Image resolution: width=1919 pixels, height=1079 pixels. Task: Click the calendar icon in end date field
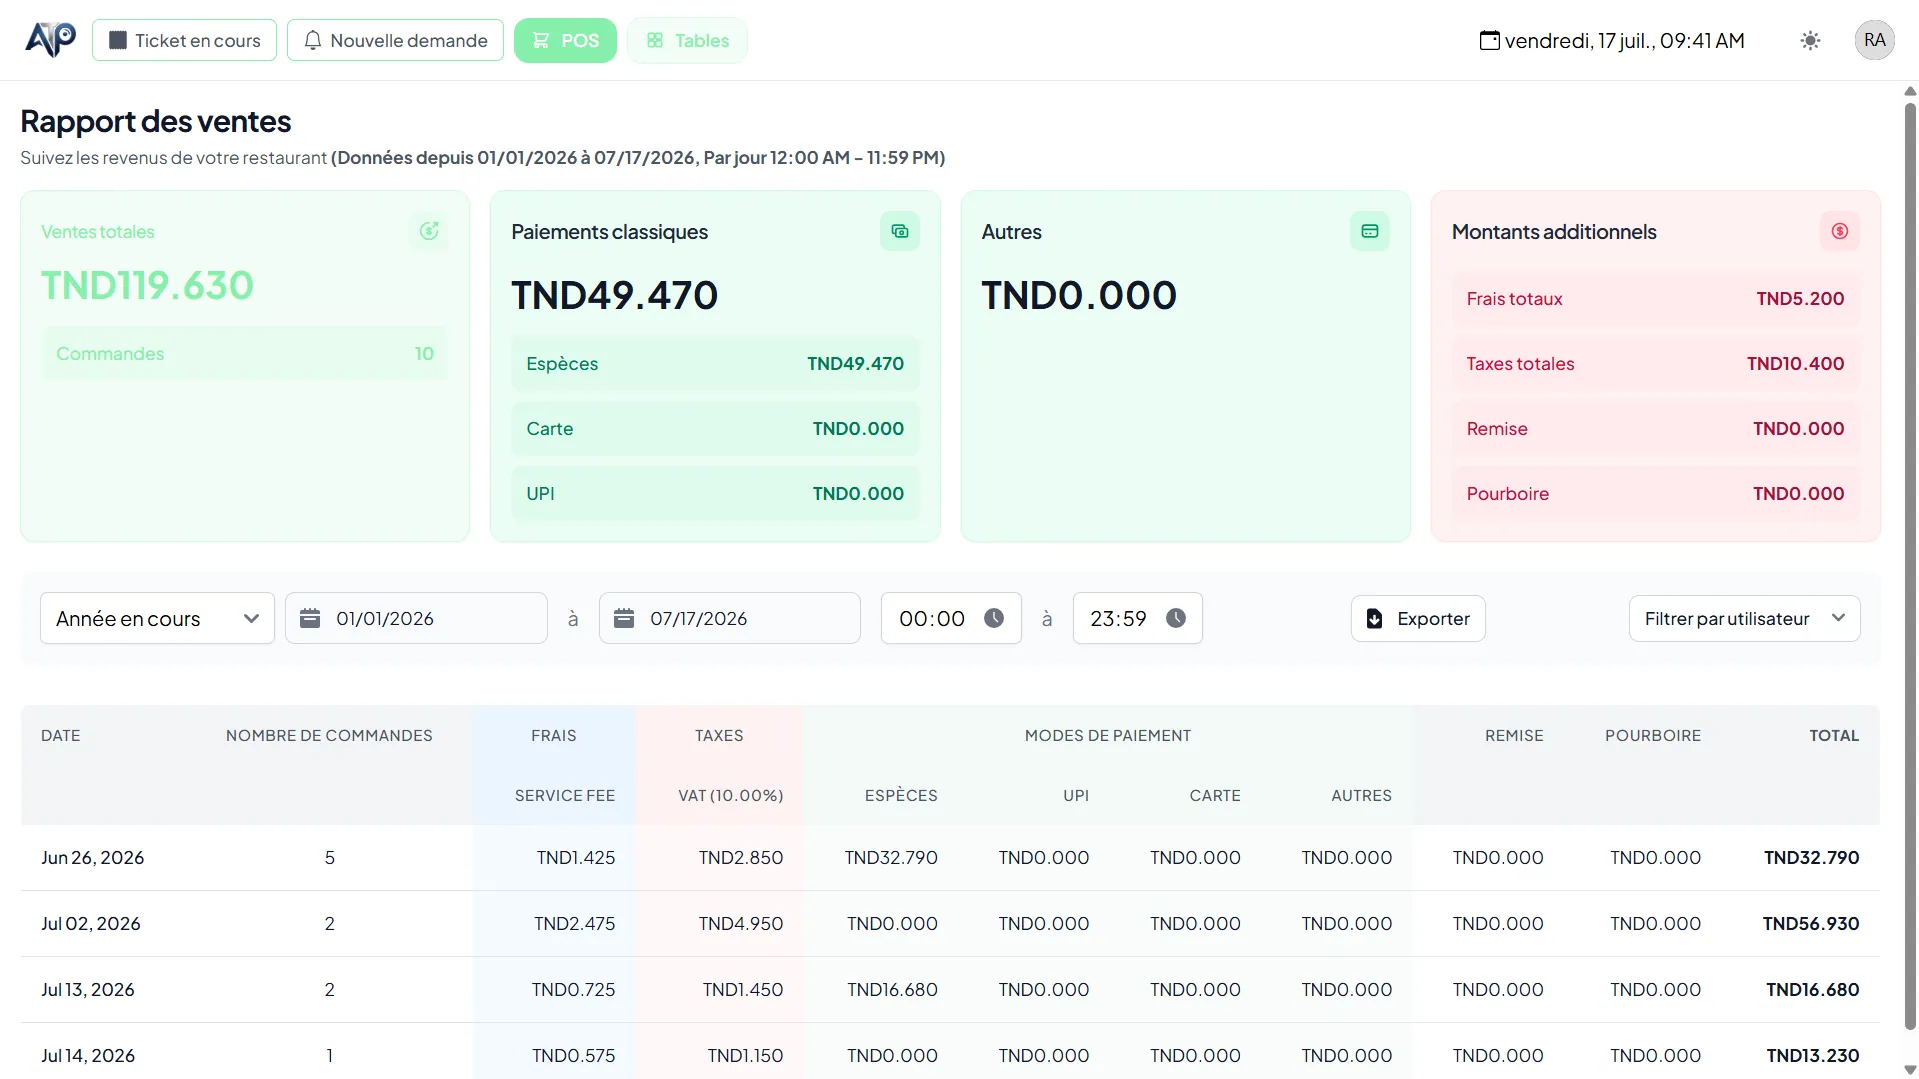point(624,618)
